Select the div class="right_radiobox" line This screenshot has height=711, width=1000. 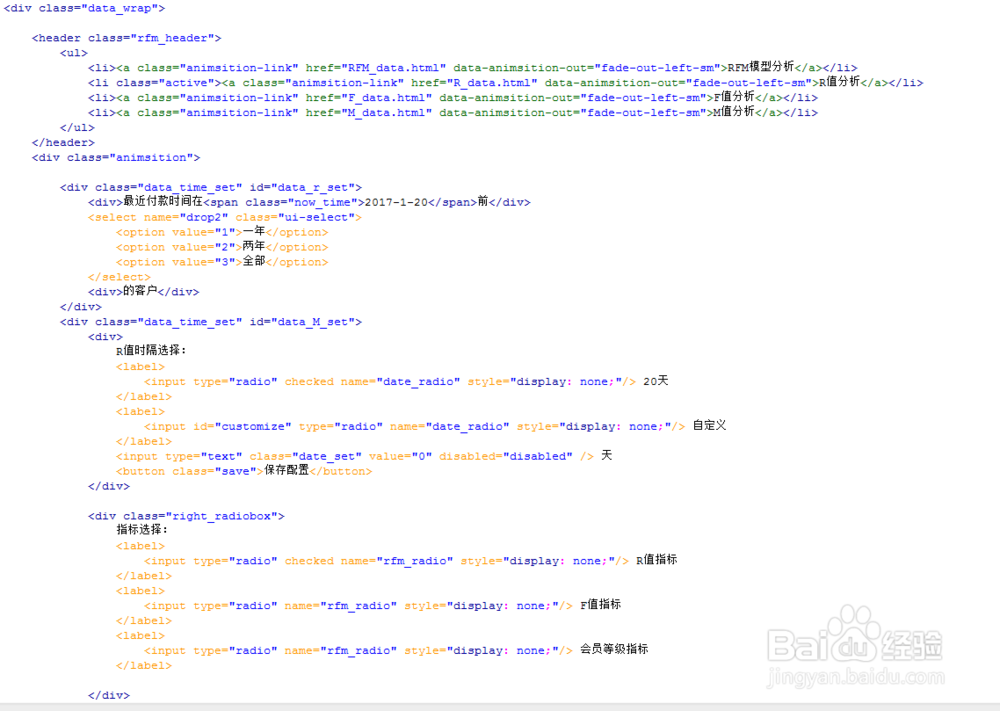186,517
